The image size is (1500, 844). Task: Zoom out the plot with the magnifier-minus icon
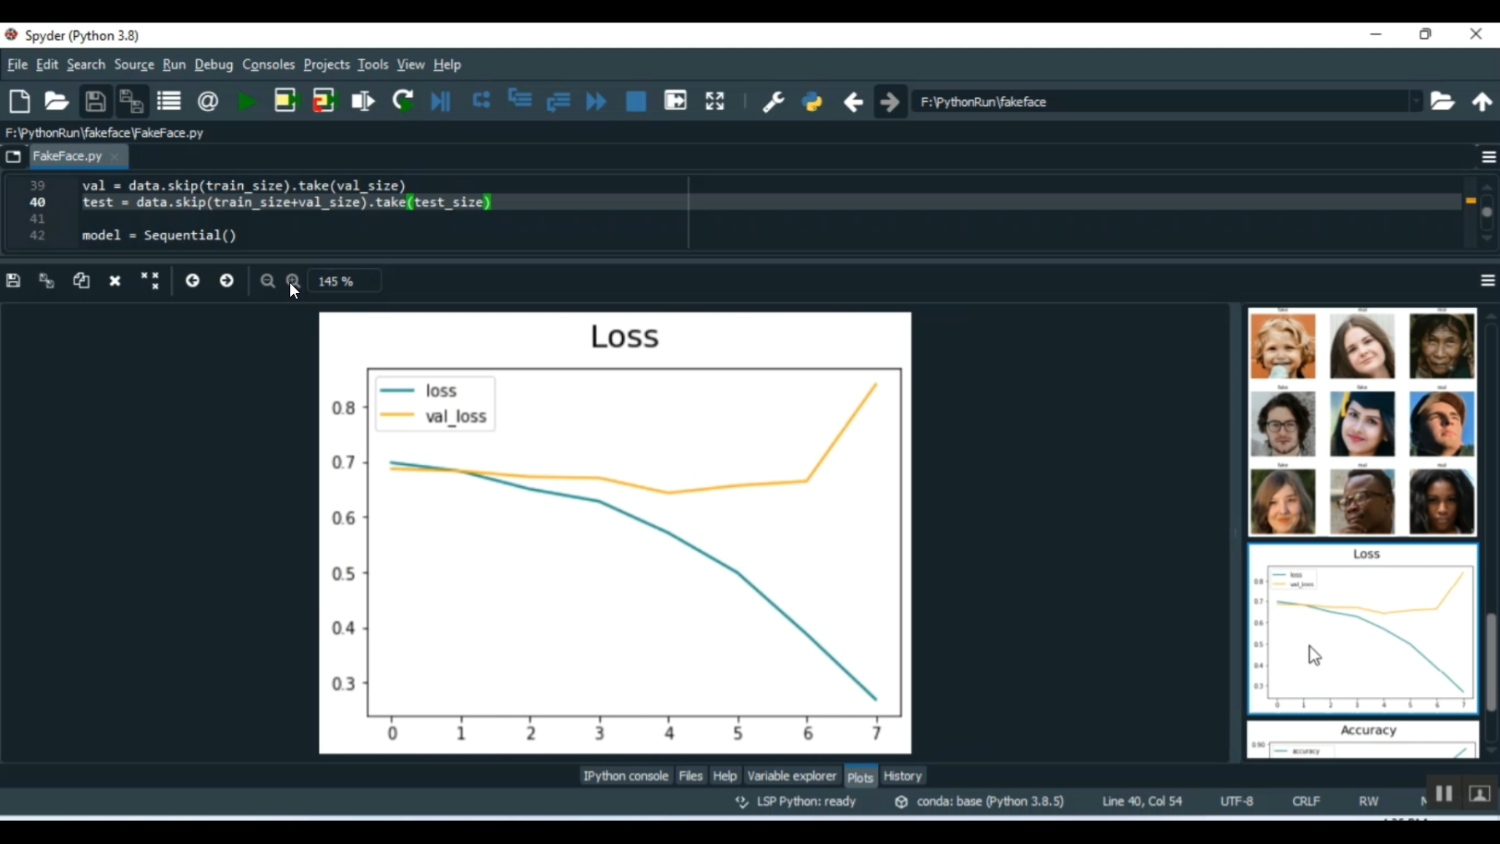(267, 281)
